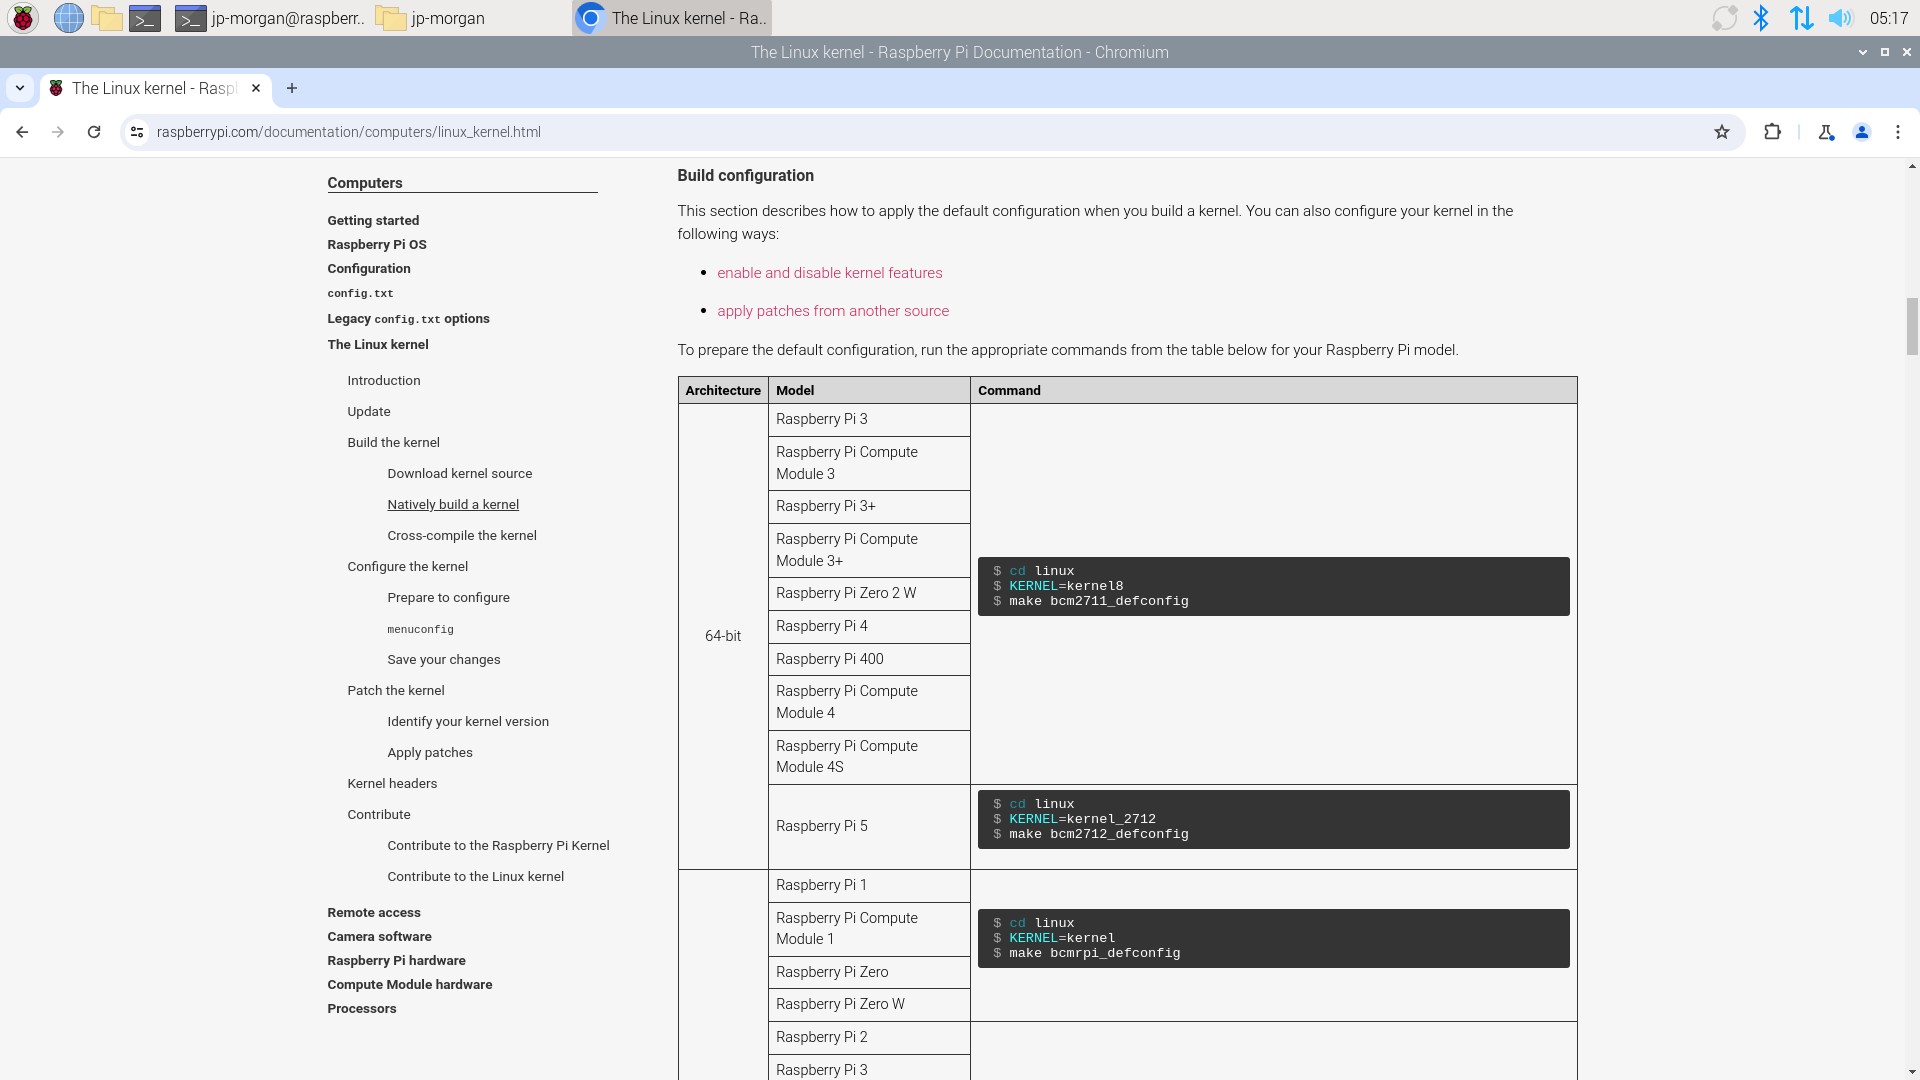Jump to Introduction in sidebar

tap(384, 381)
